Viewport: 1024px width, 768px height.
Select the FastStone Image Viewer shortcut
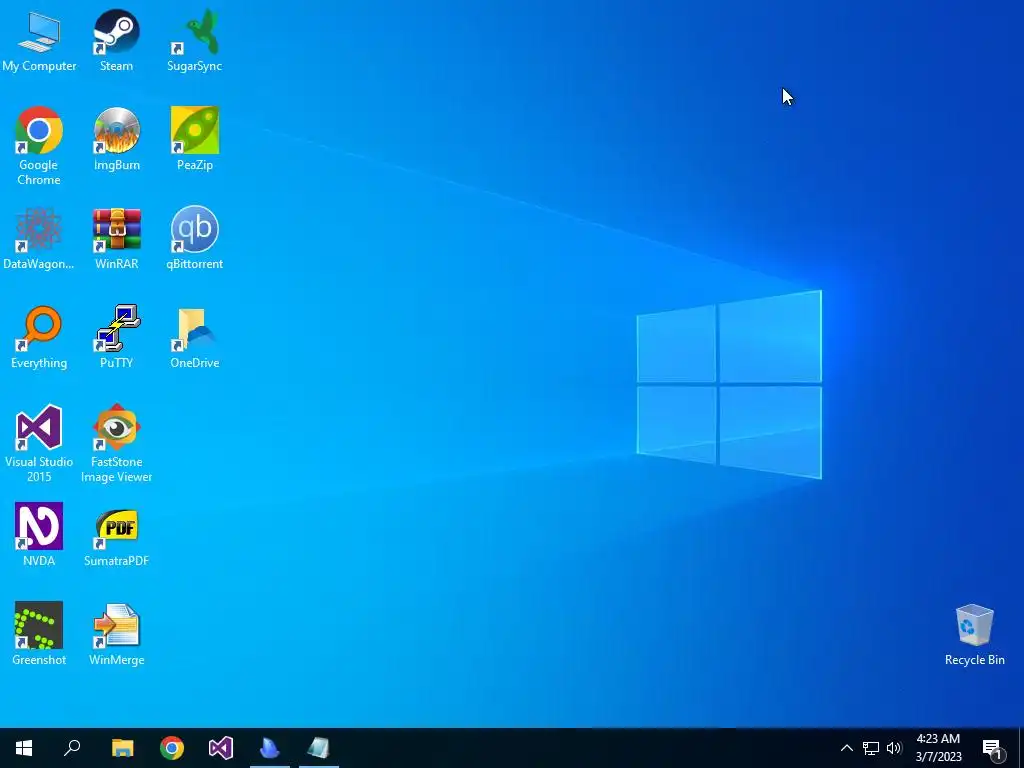coord(116,443)
